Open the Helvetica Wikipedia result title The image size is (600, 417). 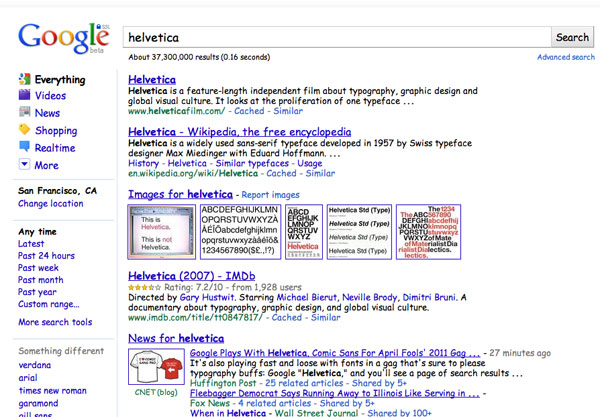[239, 131]
